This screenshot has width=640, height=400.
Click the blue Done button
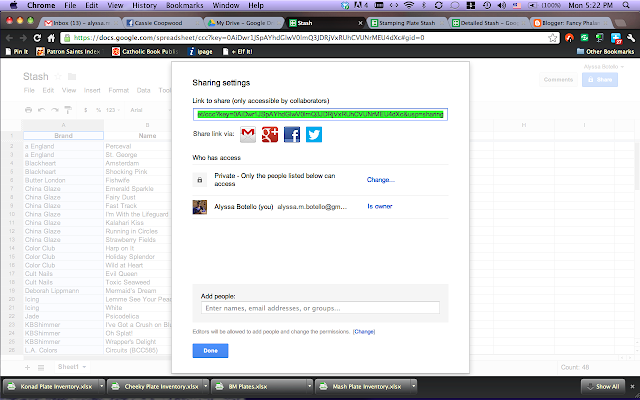[210, 351]
